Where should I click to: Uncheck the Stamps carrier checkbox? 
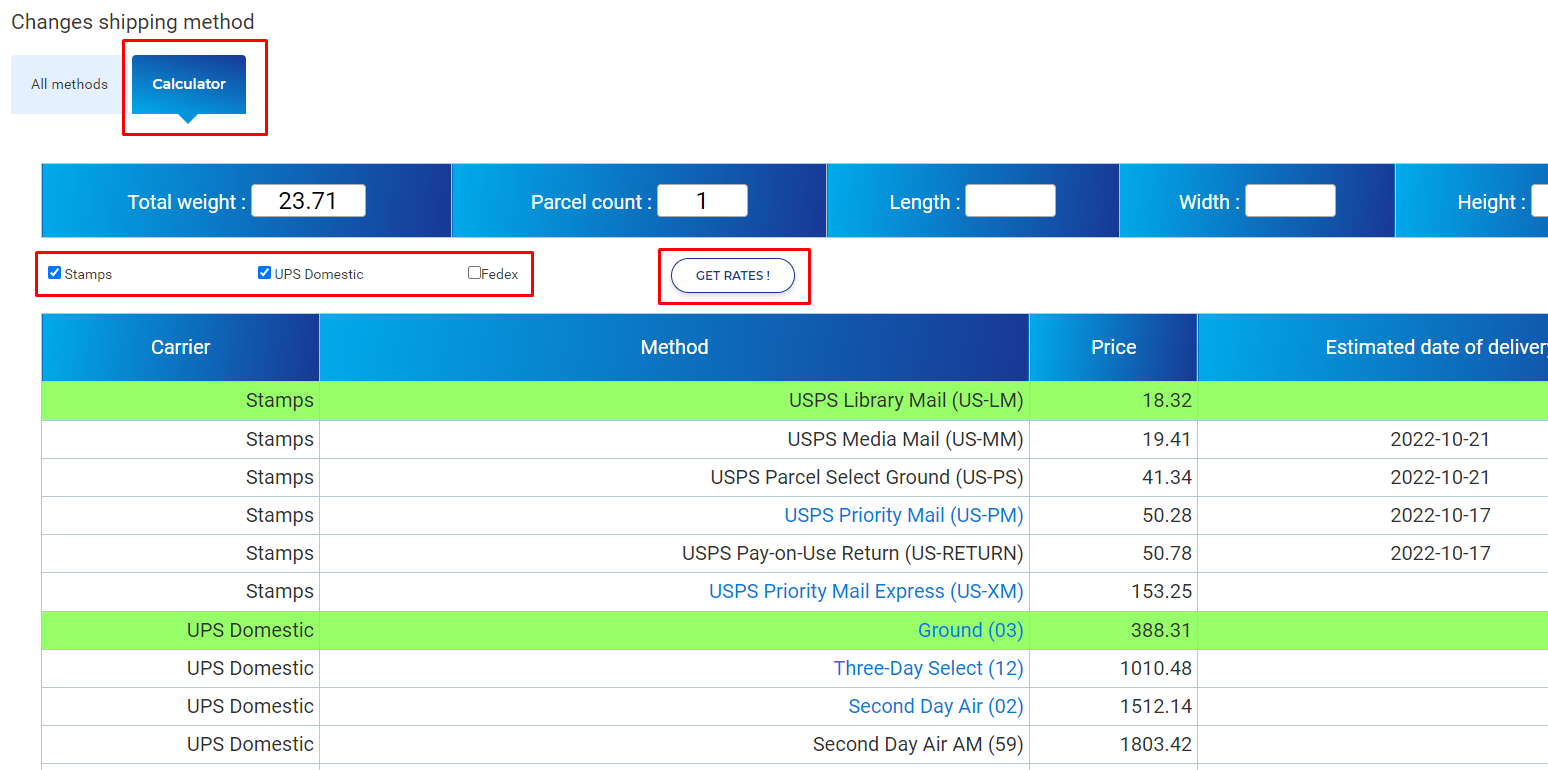coord(55,272)
